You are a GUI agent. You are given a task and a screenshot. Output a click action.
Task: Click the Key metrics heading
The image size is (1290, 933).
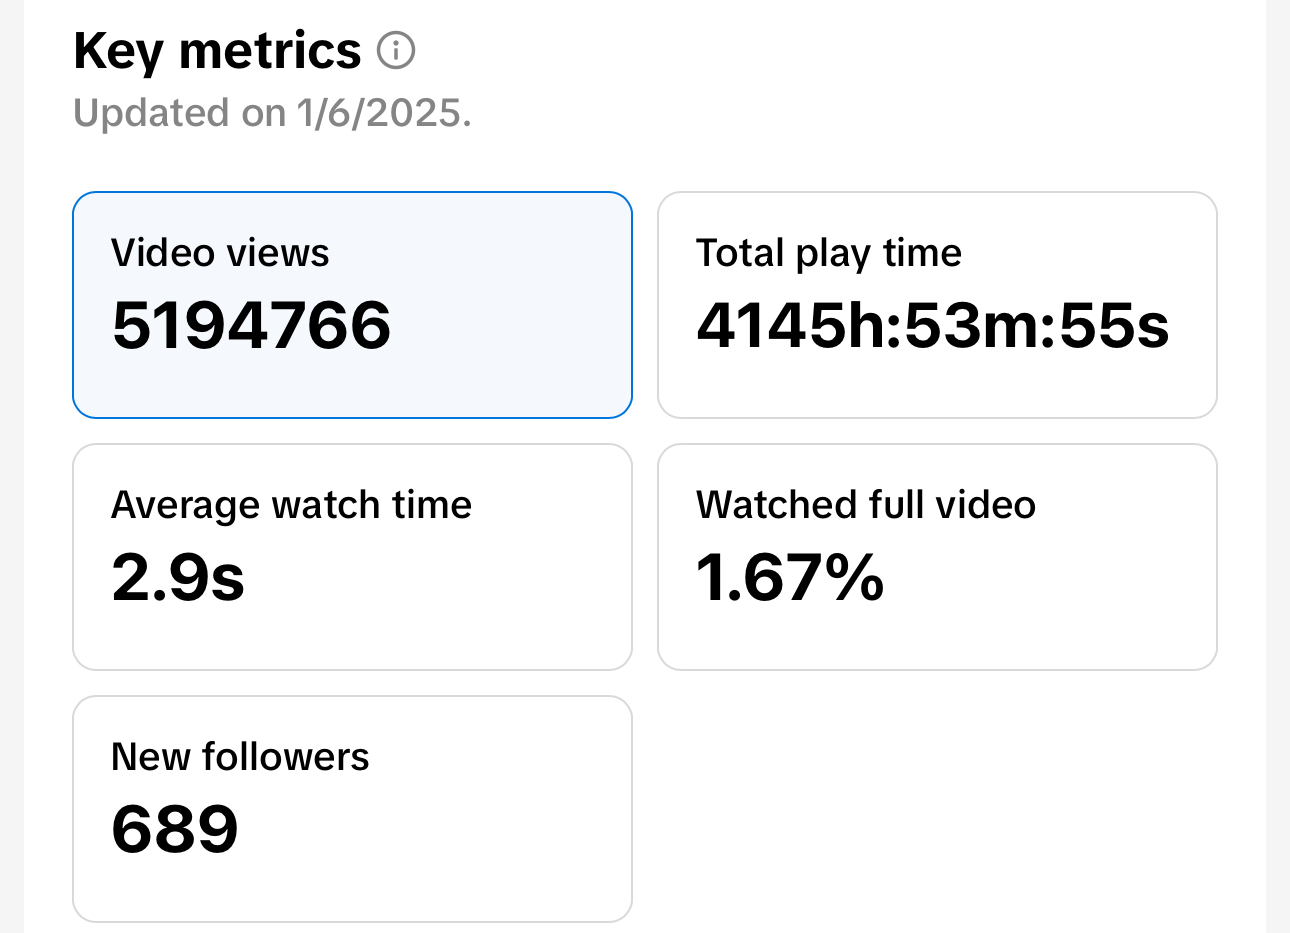217,51
